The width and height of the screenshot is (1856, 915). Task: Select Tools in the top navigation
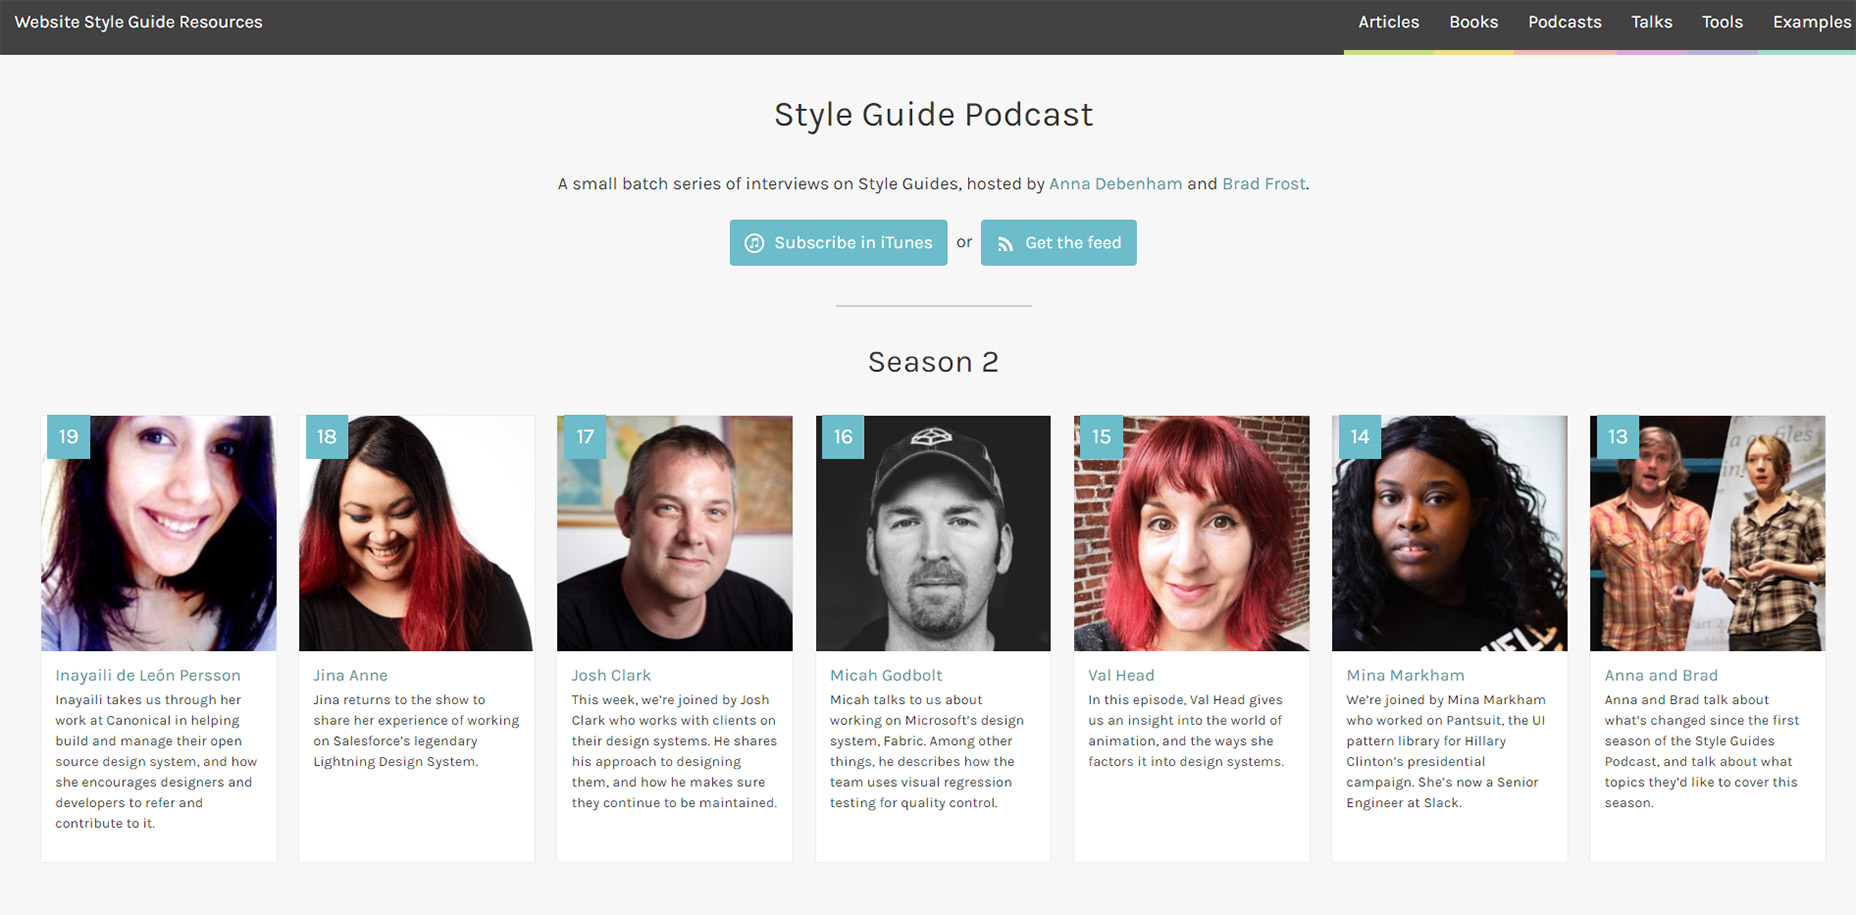1722,22
